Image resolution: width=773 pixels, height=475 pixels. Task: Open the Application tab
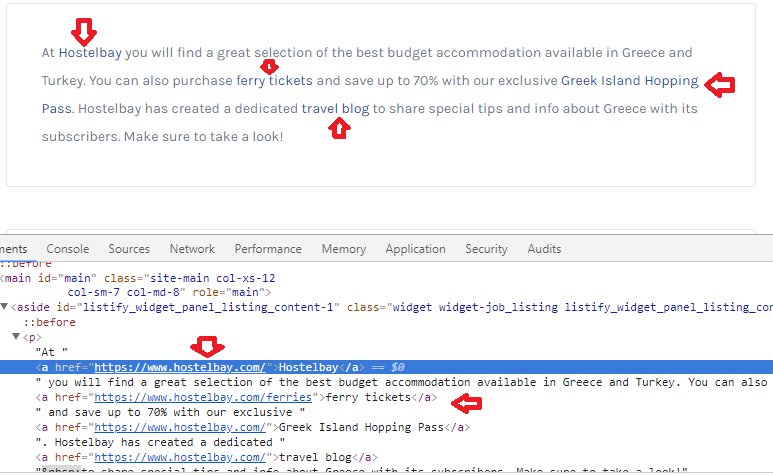point(415,249)
